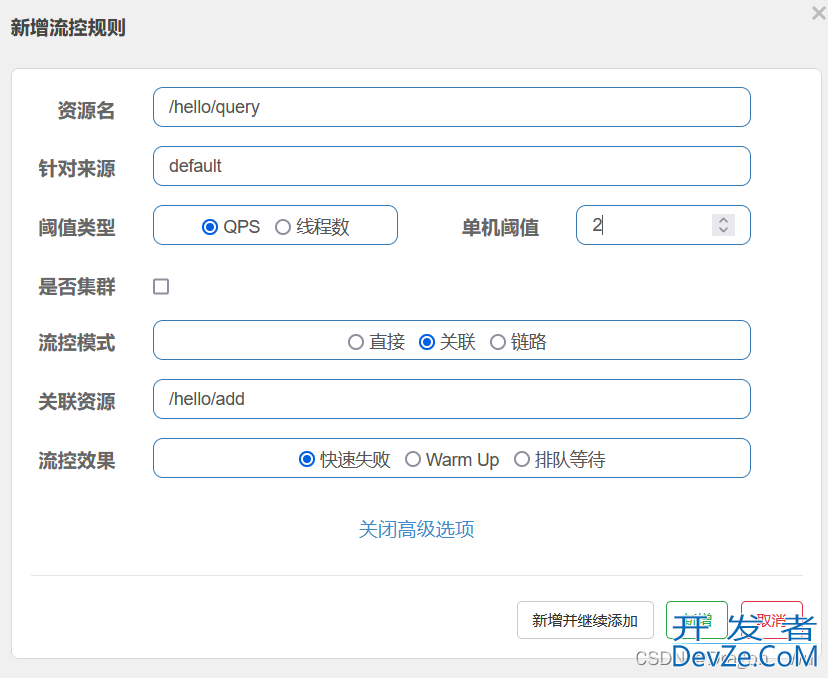This screenshot has height=678, width=828.
Task: Click the 针对来源 field label
Action: 77,169
